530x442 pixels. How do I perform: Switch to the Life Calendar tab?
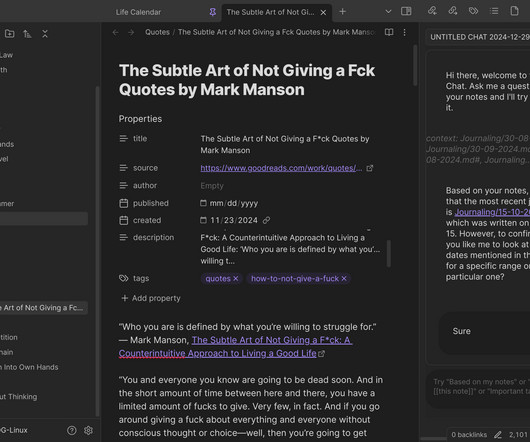[x=138, y=12]
